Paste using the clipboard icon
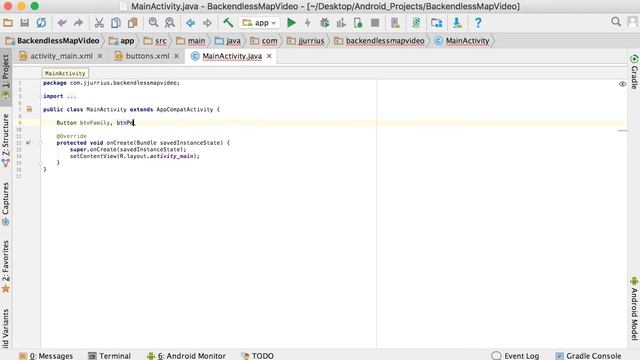This screenshot has height=360, width=640. coord(132,23)
